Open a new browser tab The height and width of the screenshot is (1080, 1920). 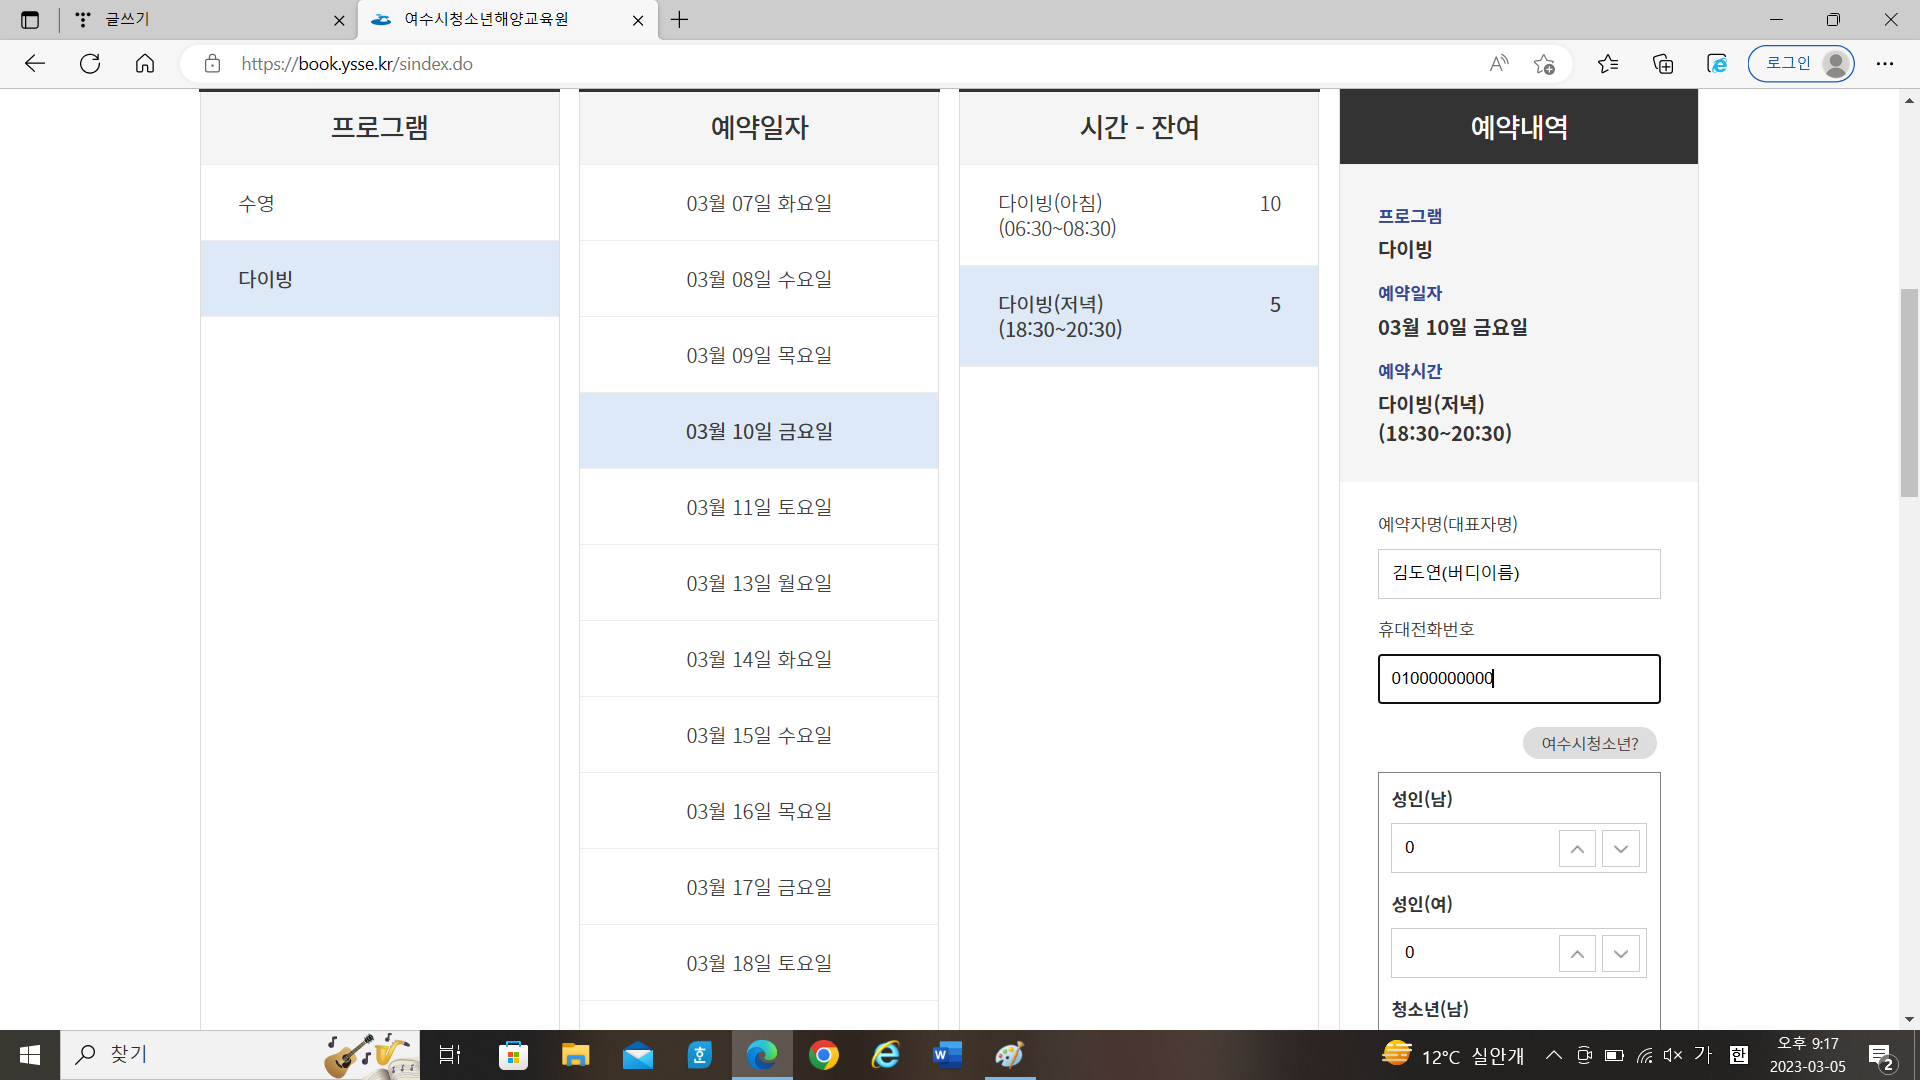(680, 20)
